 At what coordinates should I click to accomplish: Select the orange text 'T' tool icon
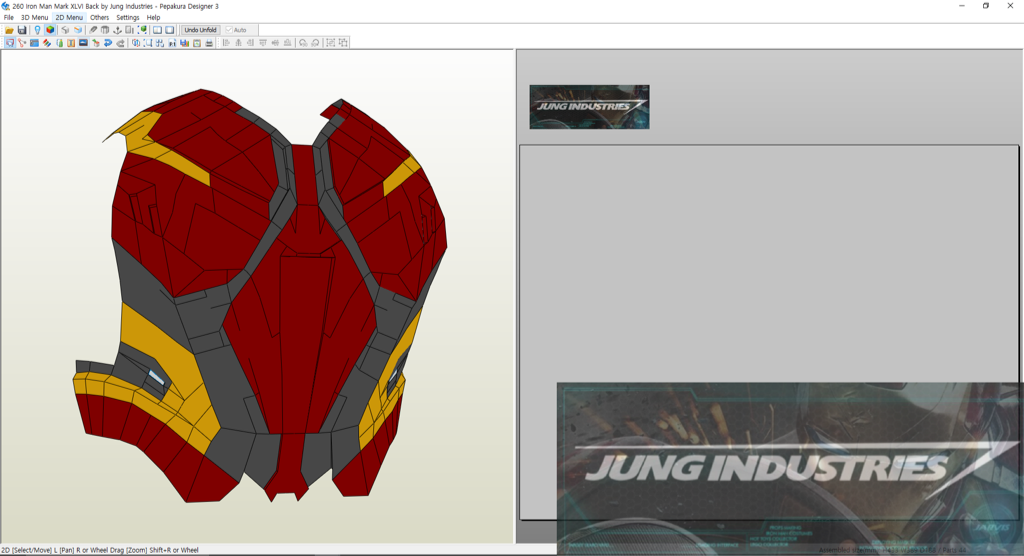pos(71,43)
